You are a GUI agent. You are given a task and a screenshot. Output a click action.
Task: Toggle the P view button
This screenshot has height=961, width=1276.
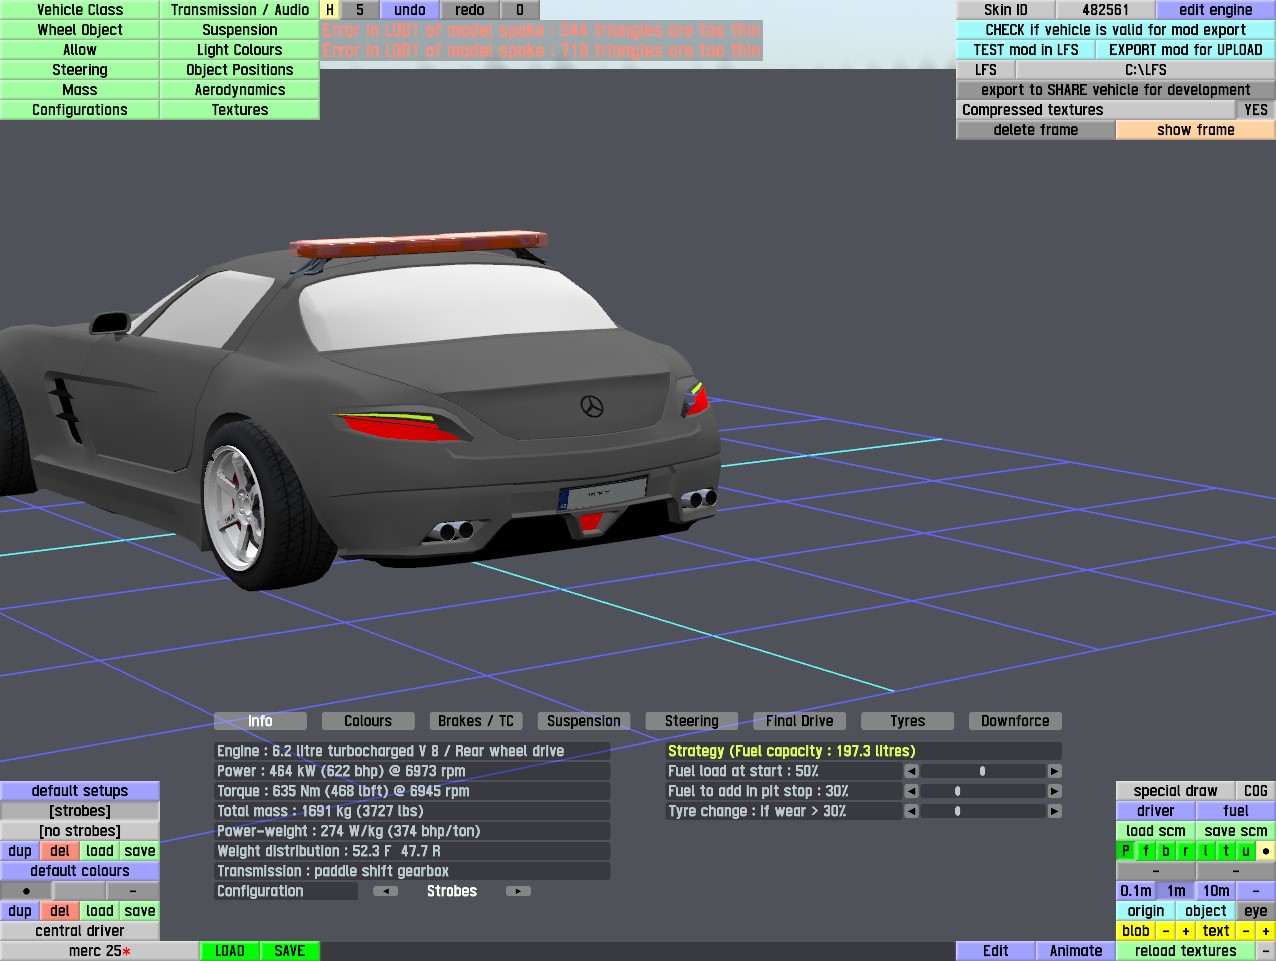[1126, 851]
